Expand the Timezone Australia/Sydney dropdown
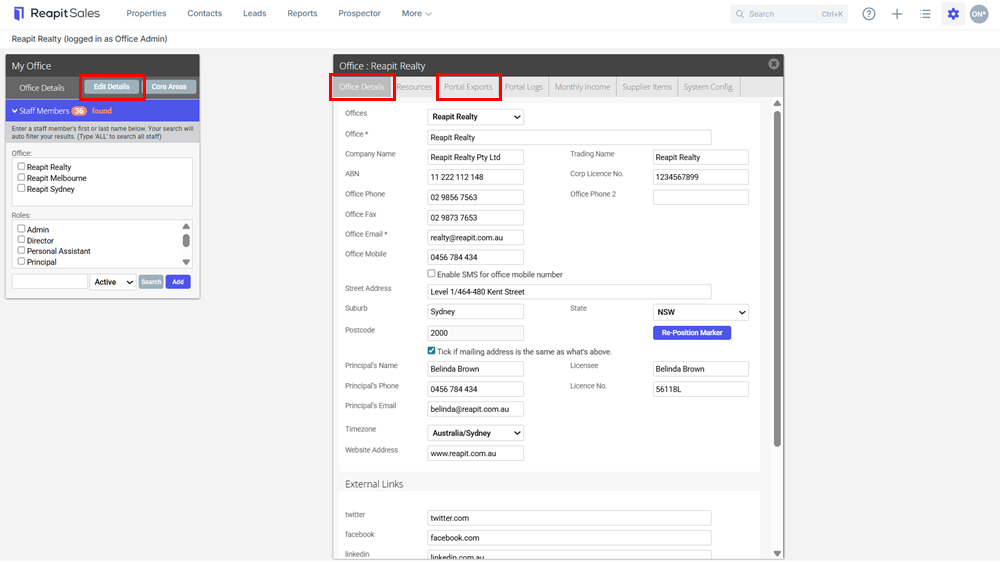This screenshot has width=1000, height=563. pos(475,433)
